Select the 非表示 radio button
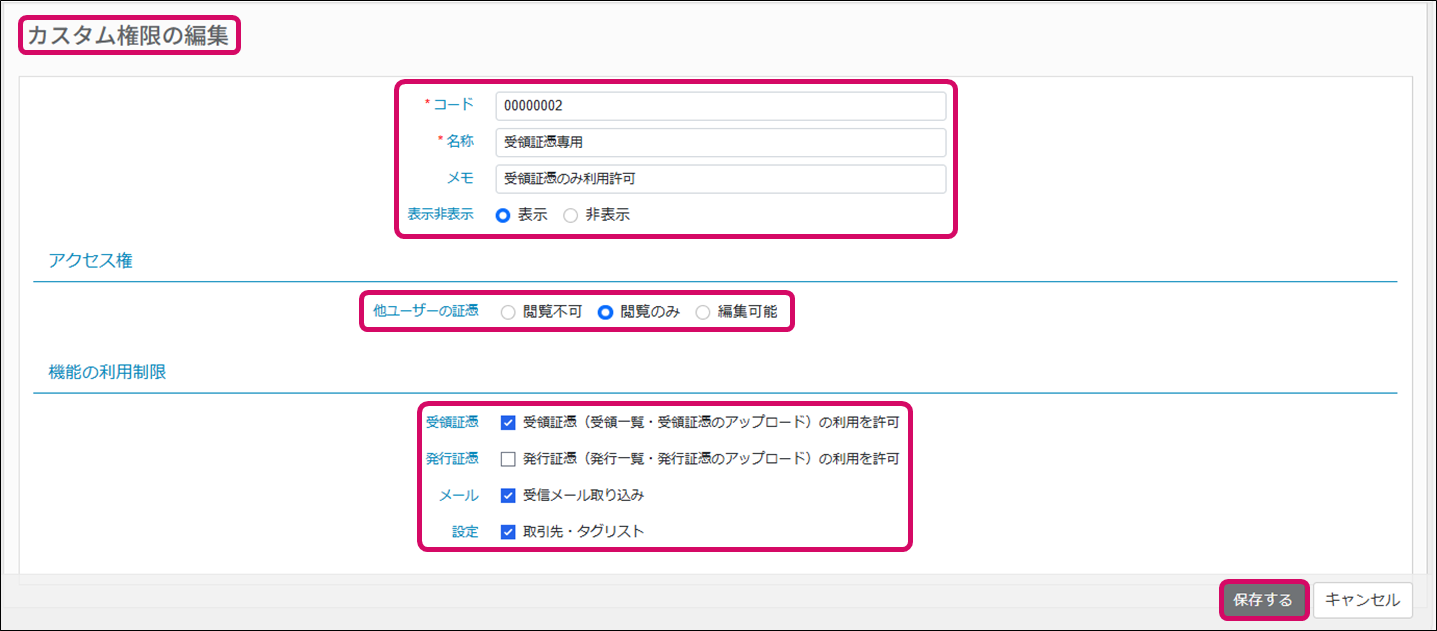 click(571, 215)
